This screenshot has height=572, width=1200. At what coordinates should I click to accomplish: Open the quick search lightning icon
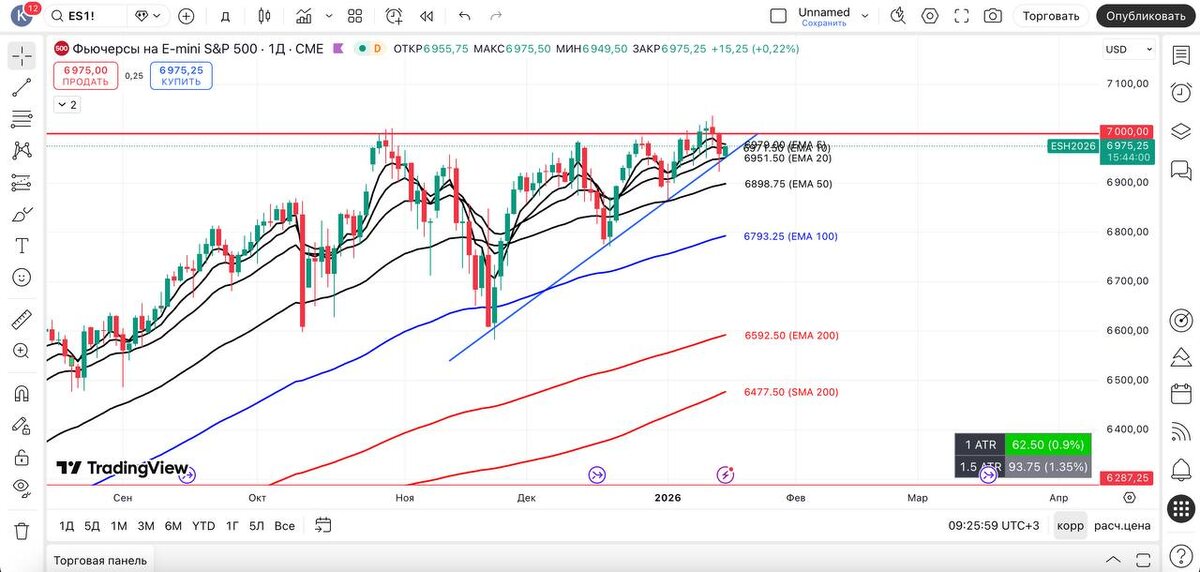(x=898, y=16)
